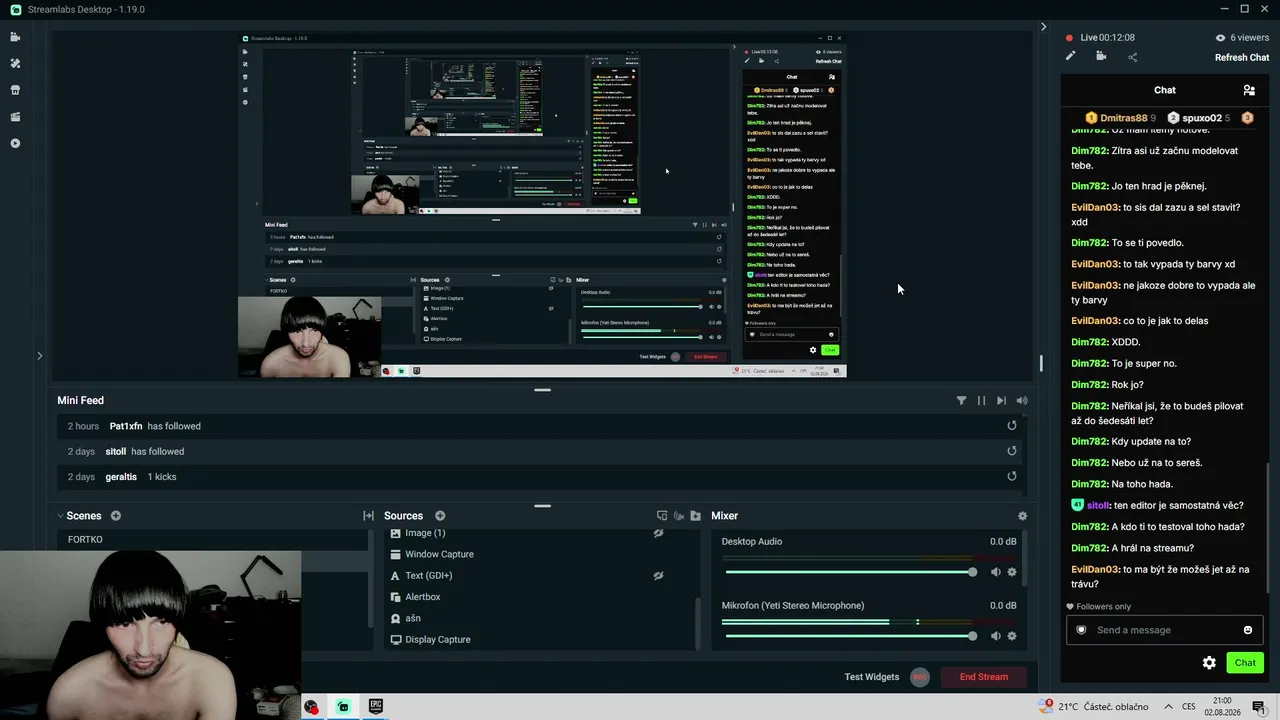Toggle the REC recording button

point(920,677)
